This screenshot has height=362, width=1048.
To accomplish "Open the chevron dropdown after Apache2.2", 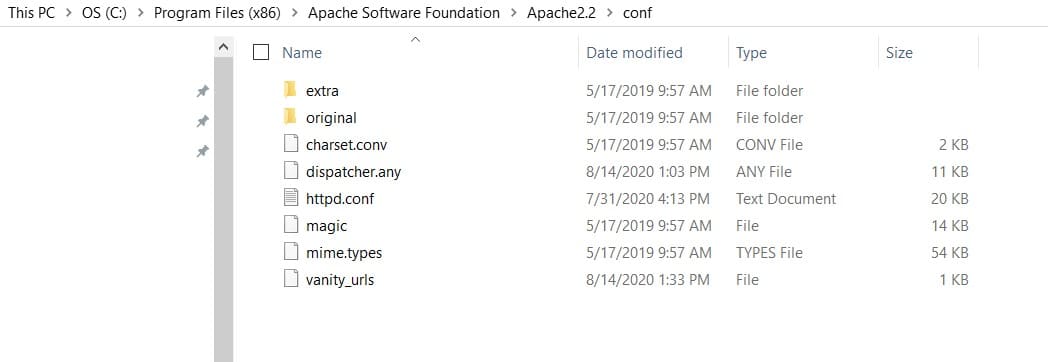I will pos(609,13).
